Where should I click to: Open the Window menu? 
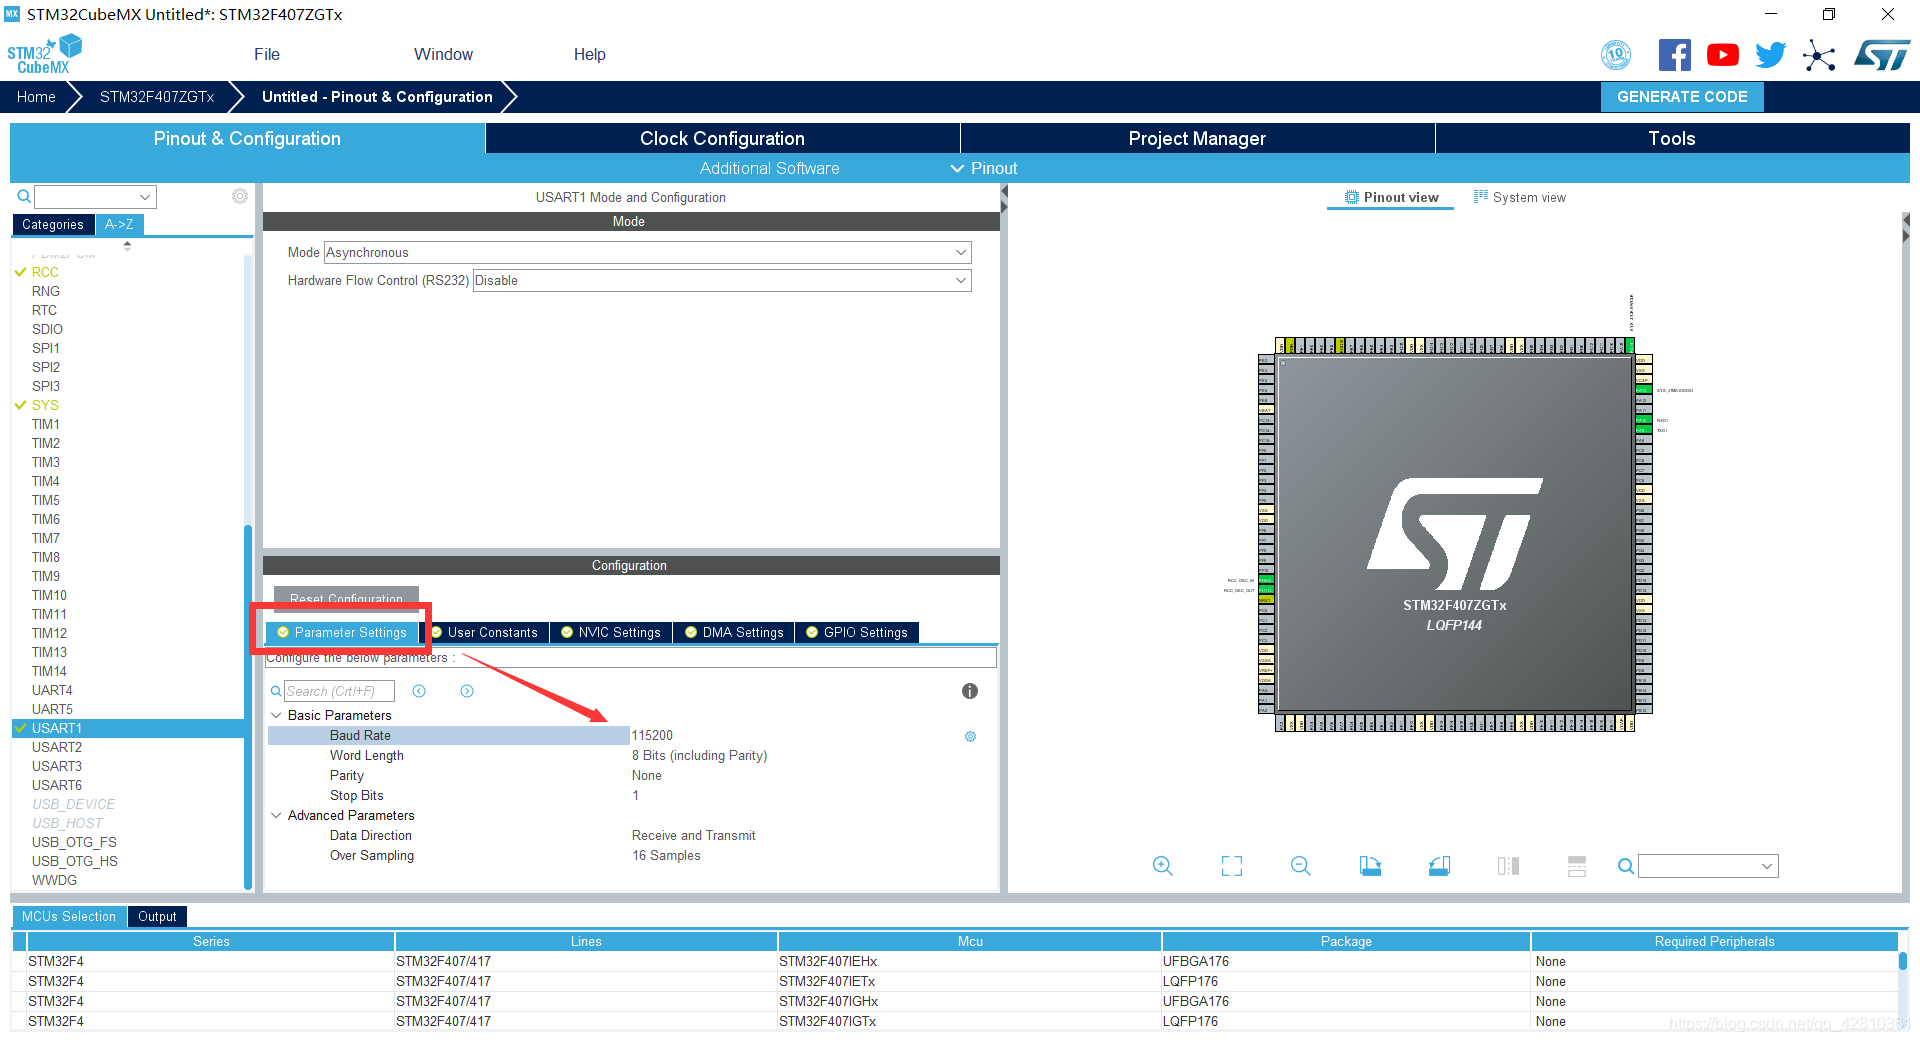(x=443, y=54)
